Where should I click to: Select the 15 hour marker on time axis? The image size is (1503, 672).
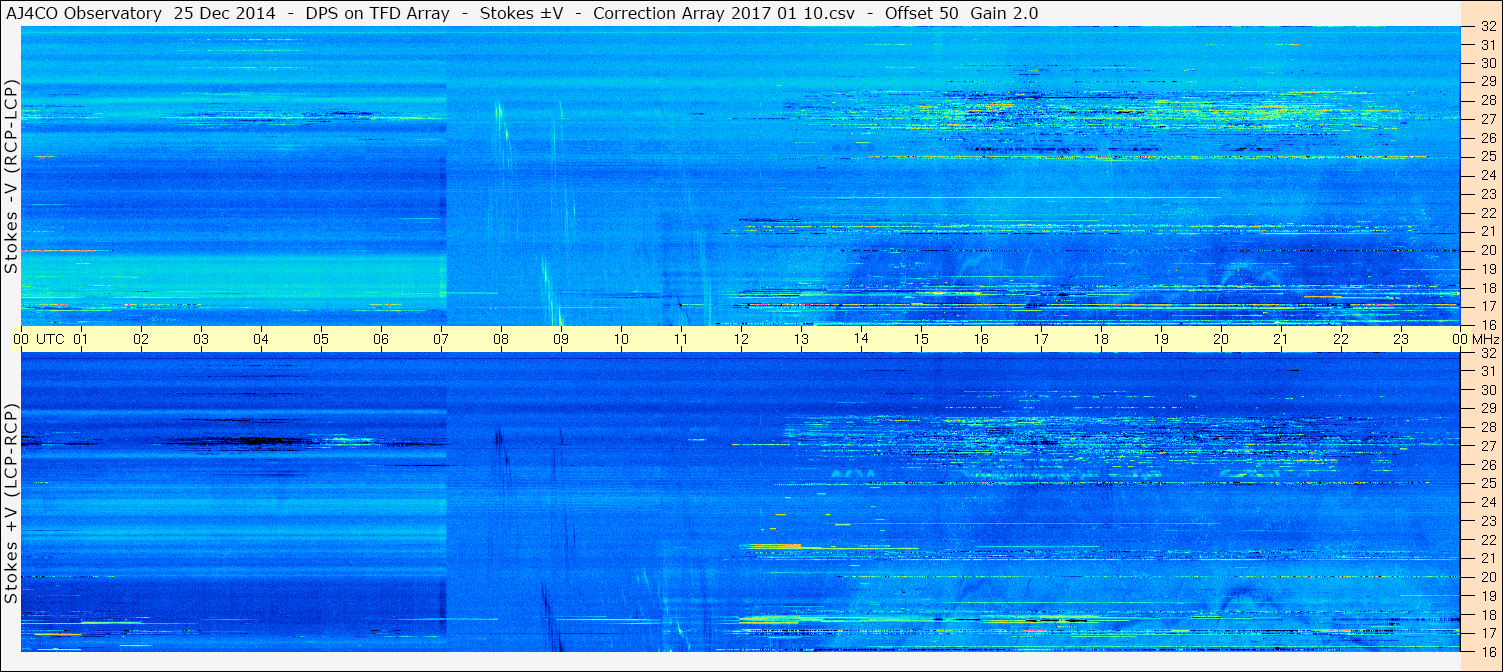tap(921, 339)
